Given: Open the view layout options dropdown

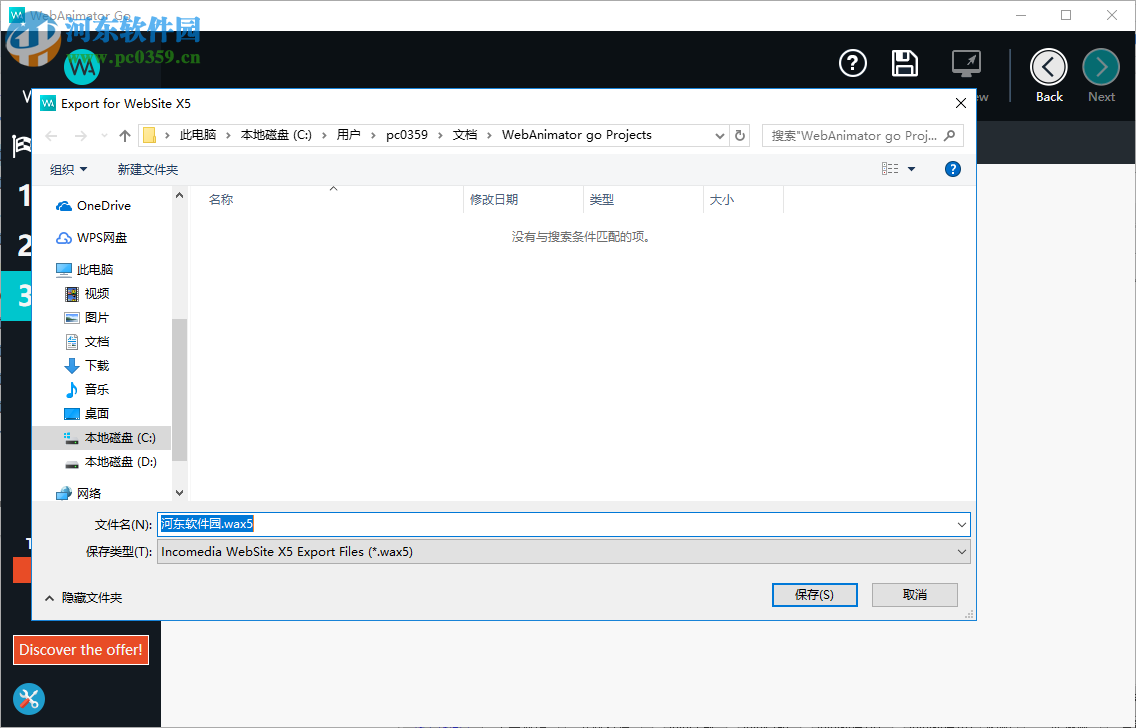Looking at the screenshot, I should 896,168.
